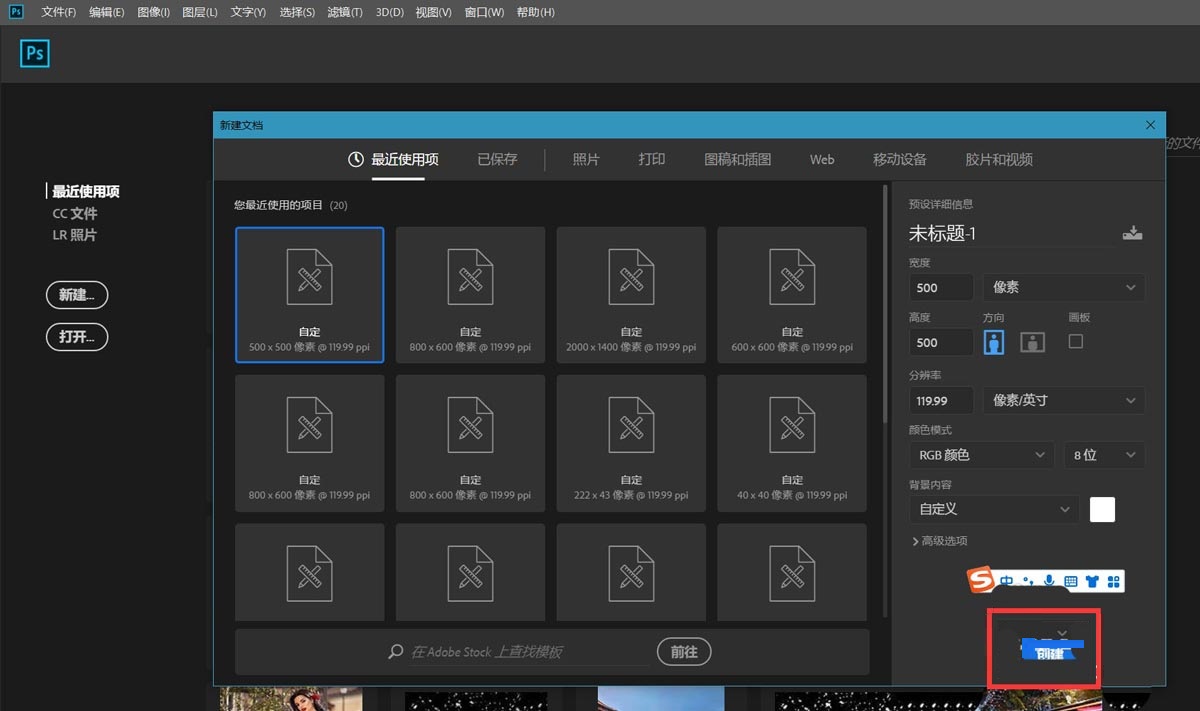Click the save document preset icon beside 未标题-1
This screenshot has height=711, width=1200.
[x=1132, y=232]
